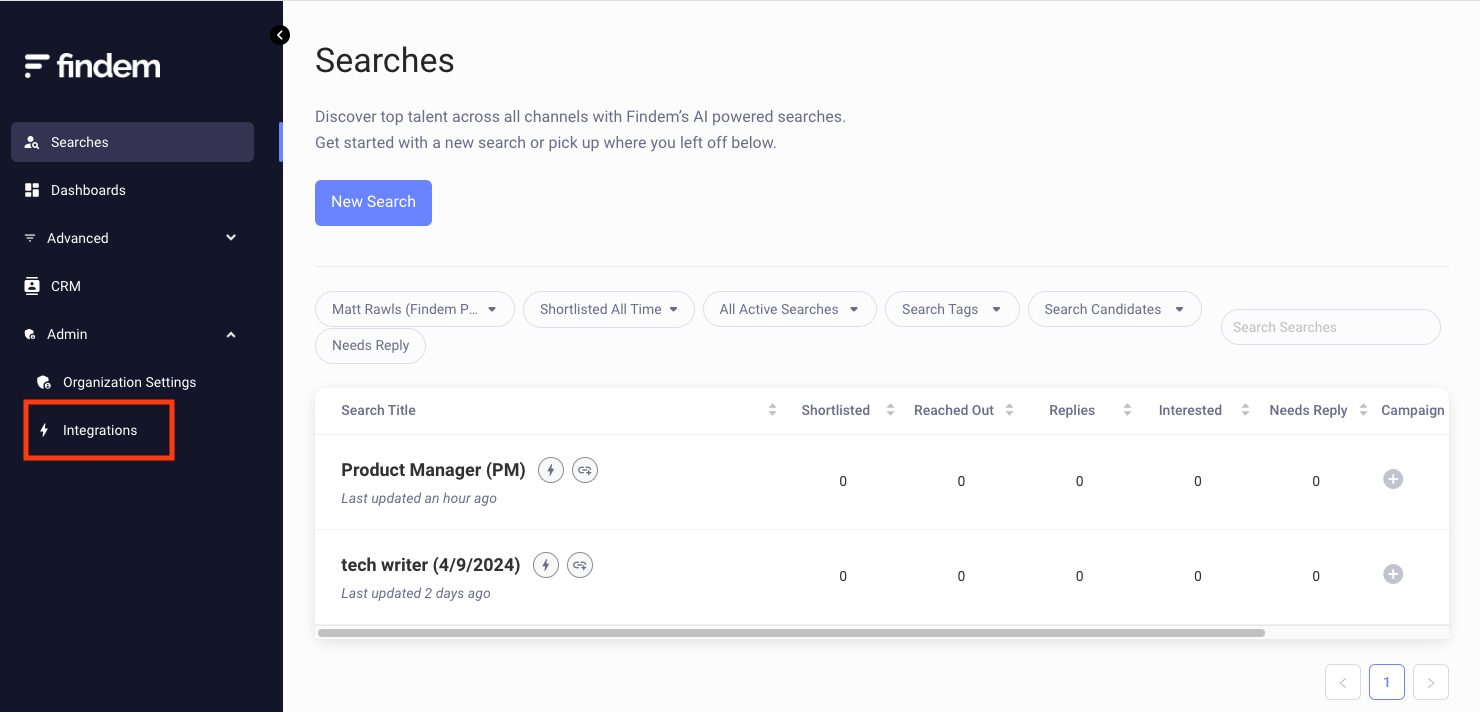This screenshot has width=1480, height=712.
Task: Click the CRM icon in the sidebar
Action: click(33, 286)
